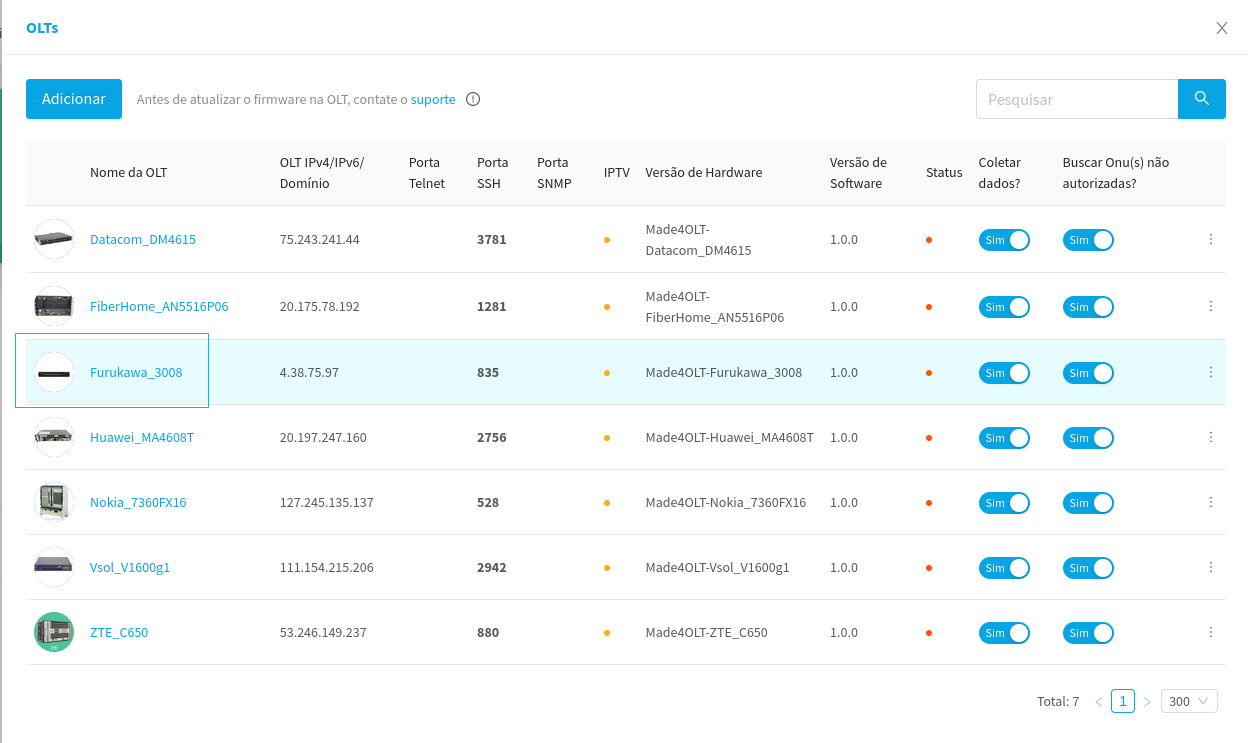The width and height of the screenshot is (1248, 743).
Task: Click the ZTE_C650 device image
Action: [x=54, y=632]
